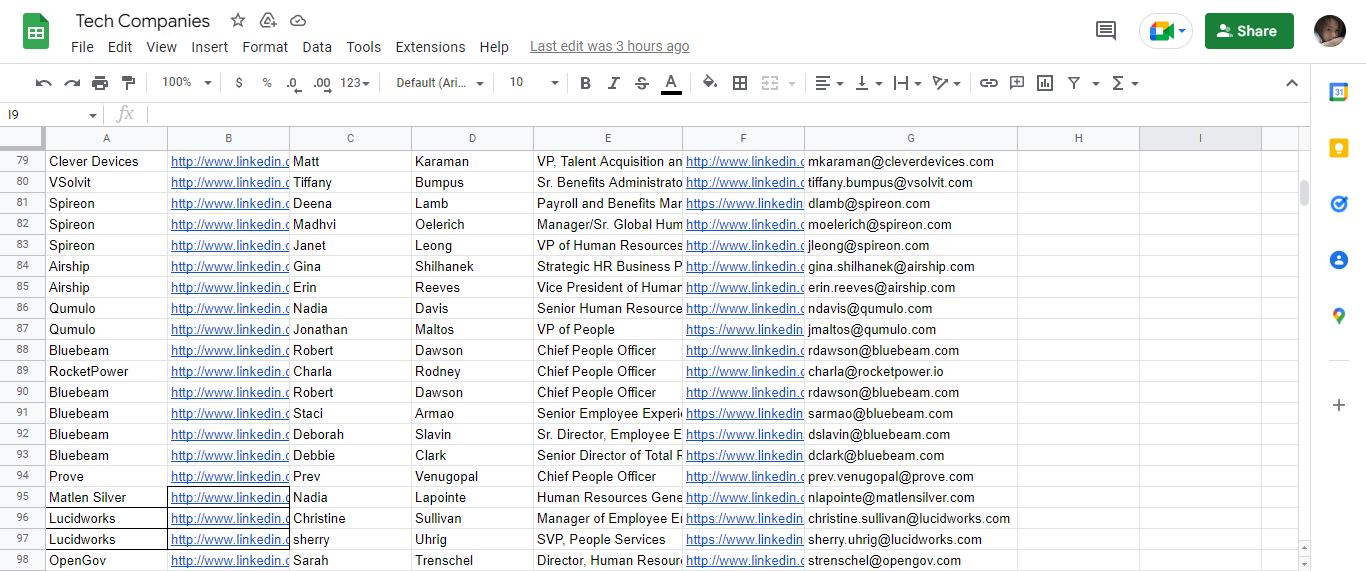
Task: Click the Redo arrow in toolbar
Action: tap(72, 83)
